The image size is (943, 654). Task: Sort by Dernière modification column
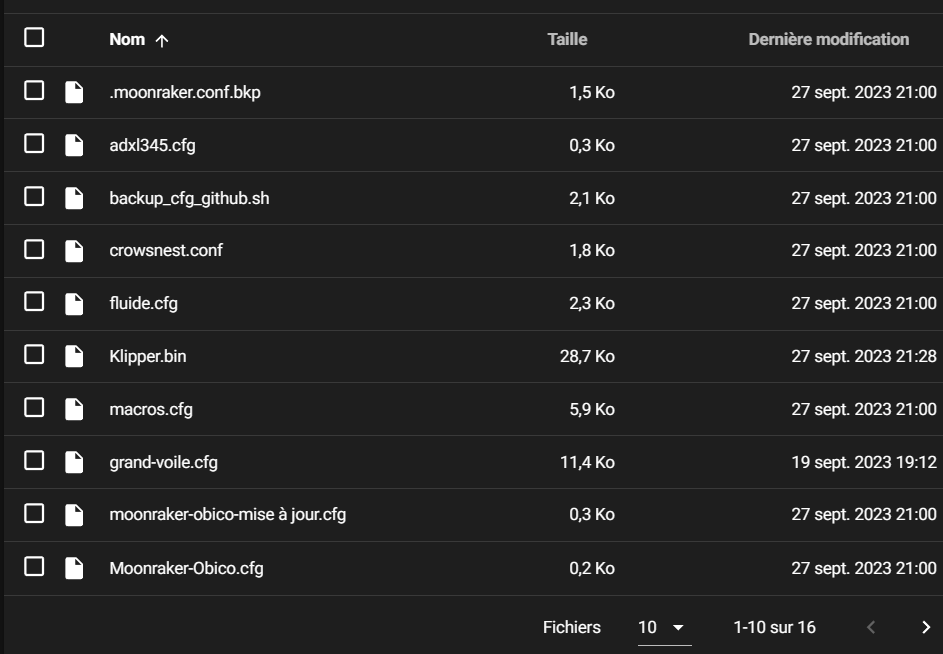(829, 40)
